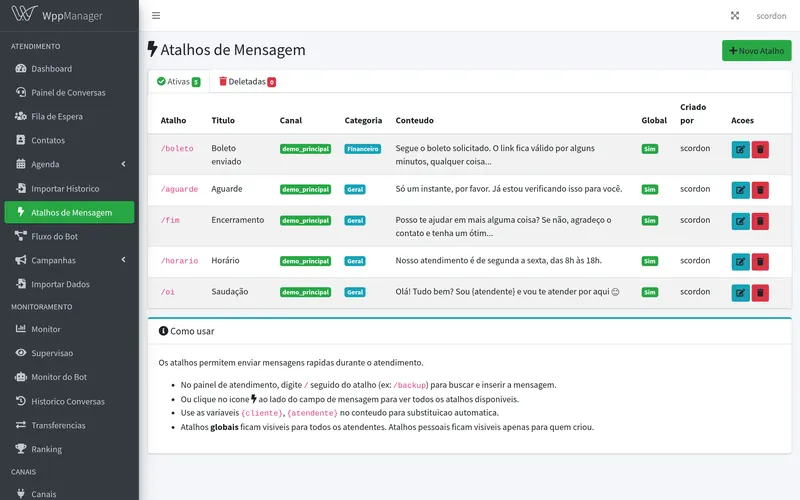Click the Titulo column header
The height and width of the screenshot is (500, 800).
pos(223,120)
